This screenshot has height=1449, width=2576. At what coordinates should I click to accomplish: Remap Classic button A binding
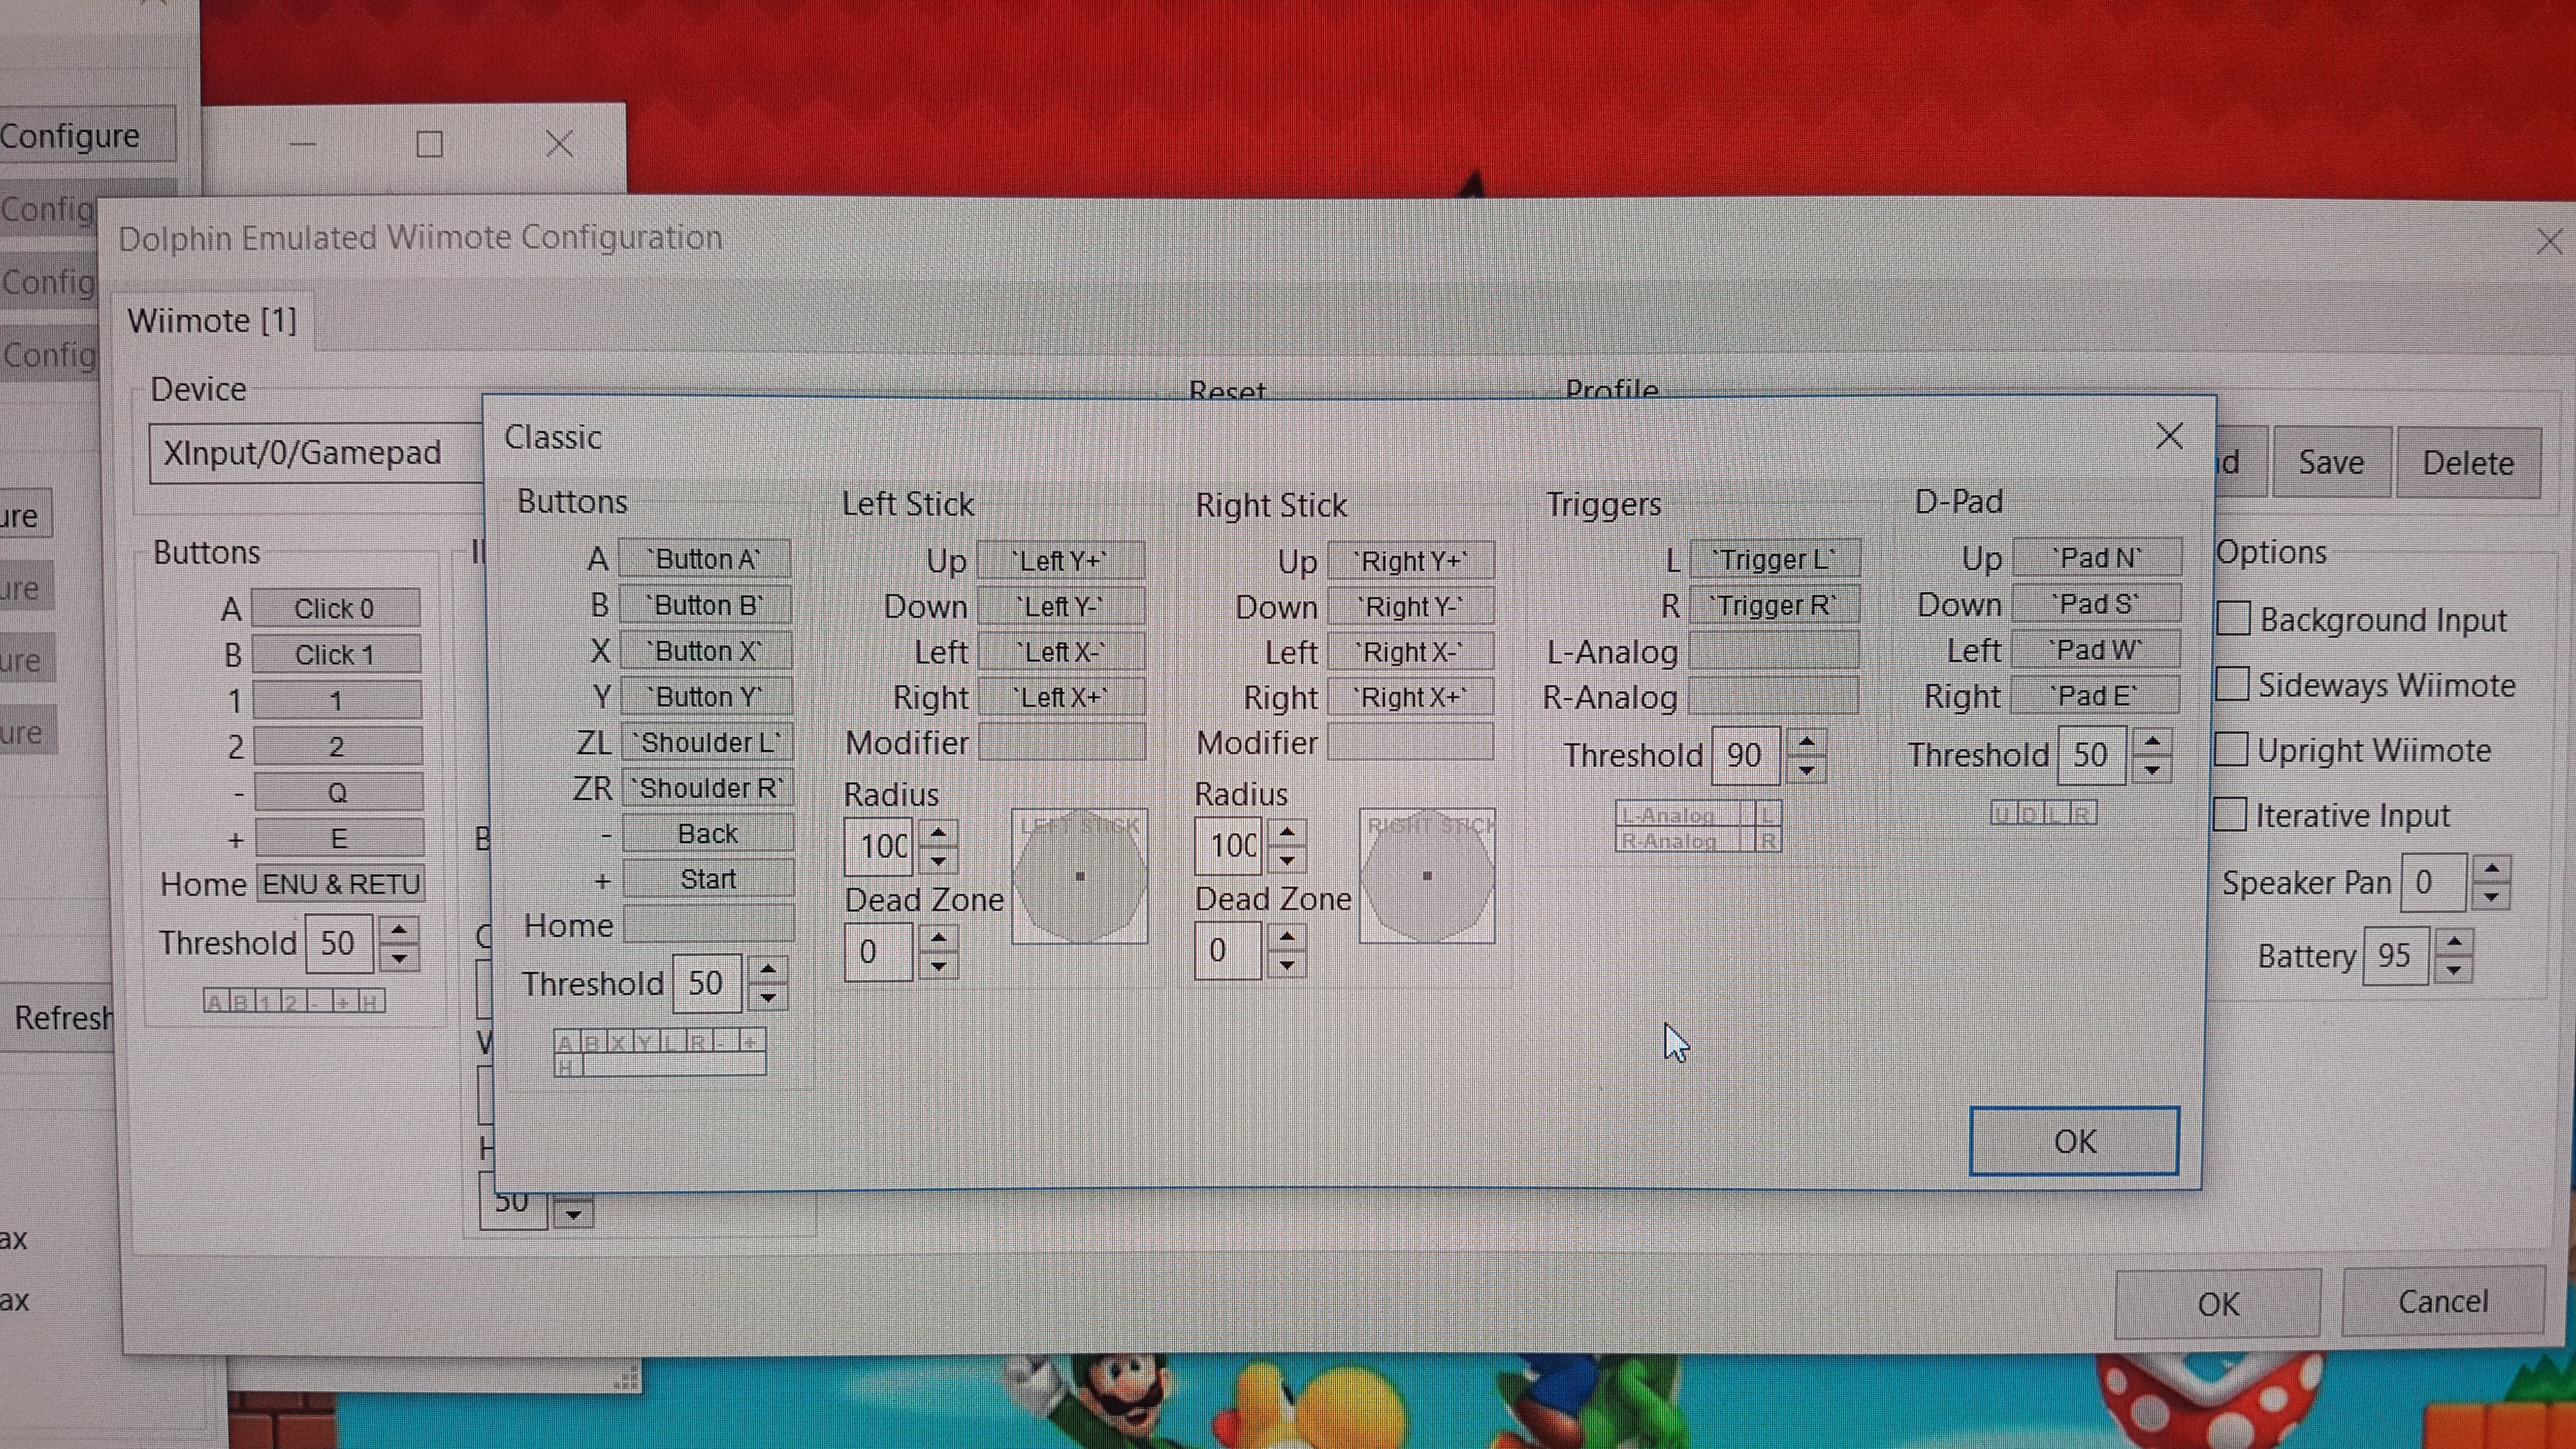705,559
